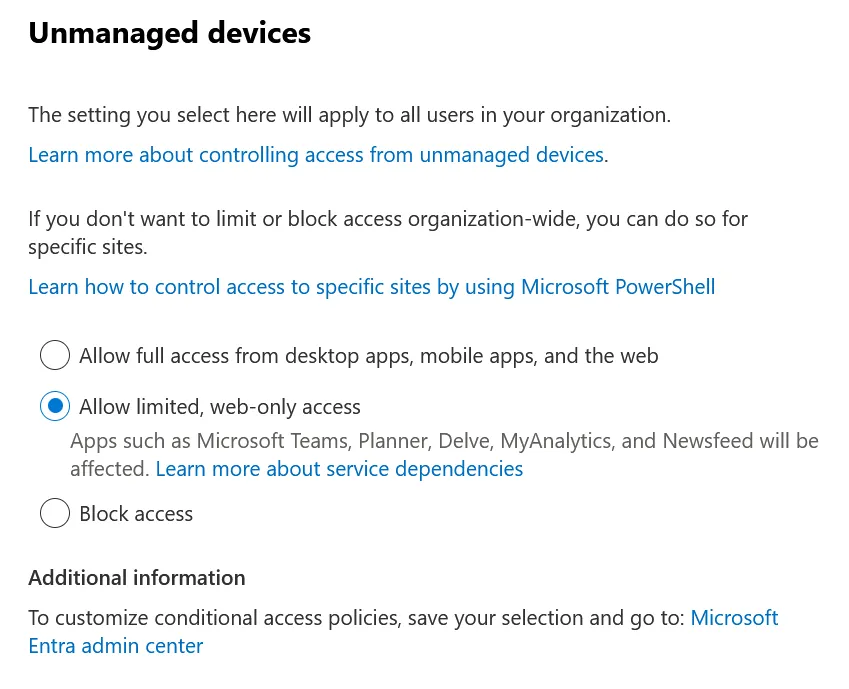Enable Allow limited, web-only access option
Image resolution: width=849 pixels, height=689 pixels.
point(55,406)
